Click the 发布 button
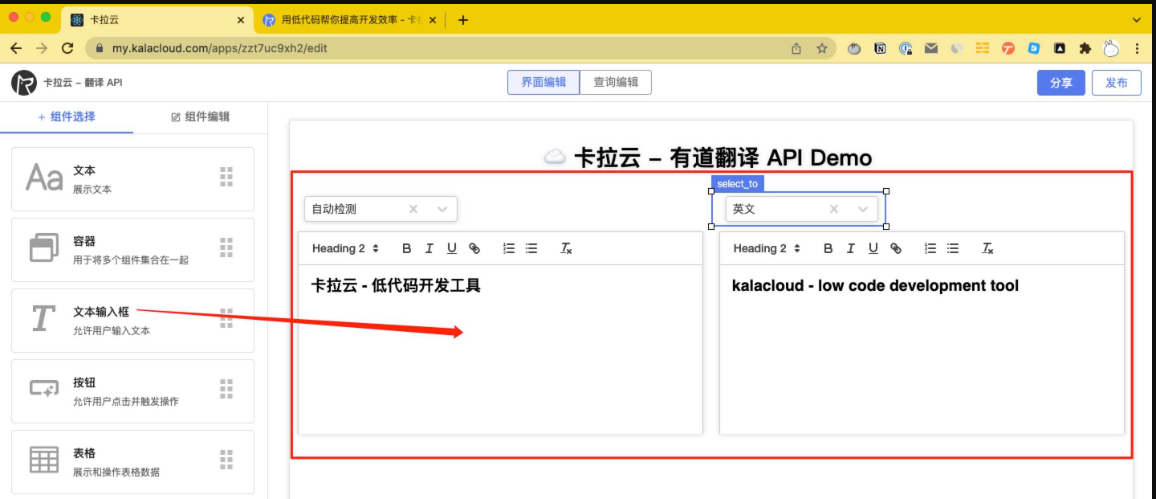 coord(1116,83)
